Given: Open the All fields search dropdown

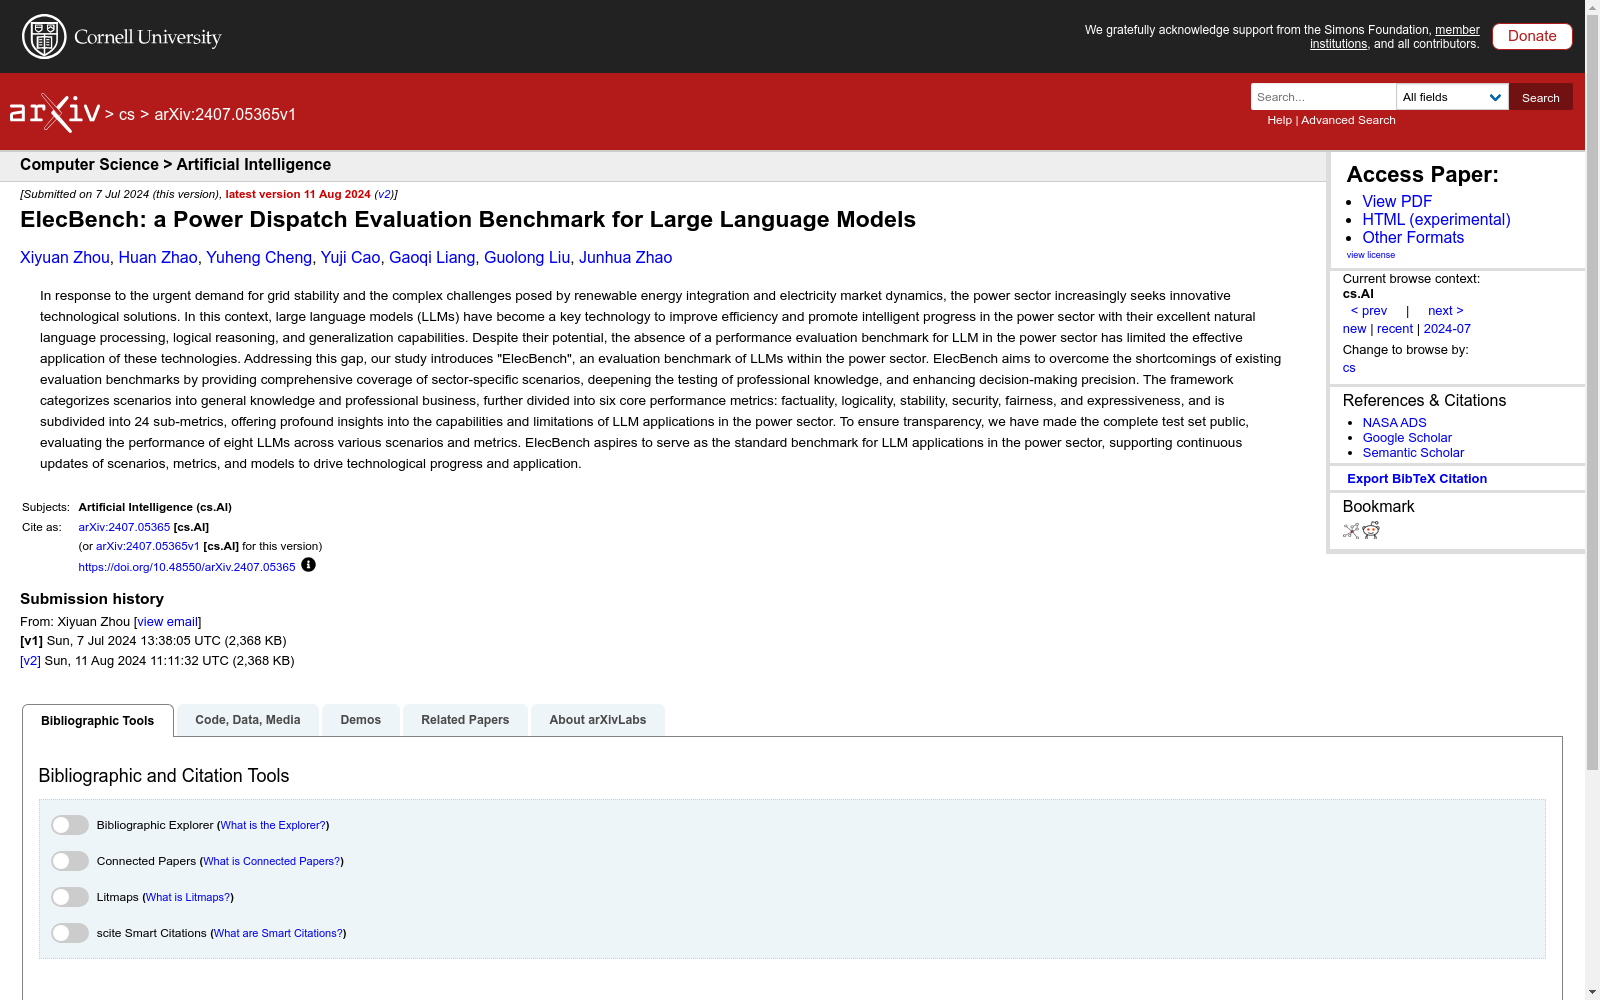Looking at the screenshot, I should click(1452, 97).
